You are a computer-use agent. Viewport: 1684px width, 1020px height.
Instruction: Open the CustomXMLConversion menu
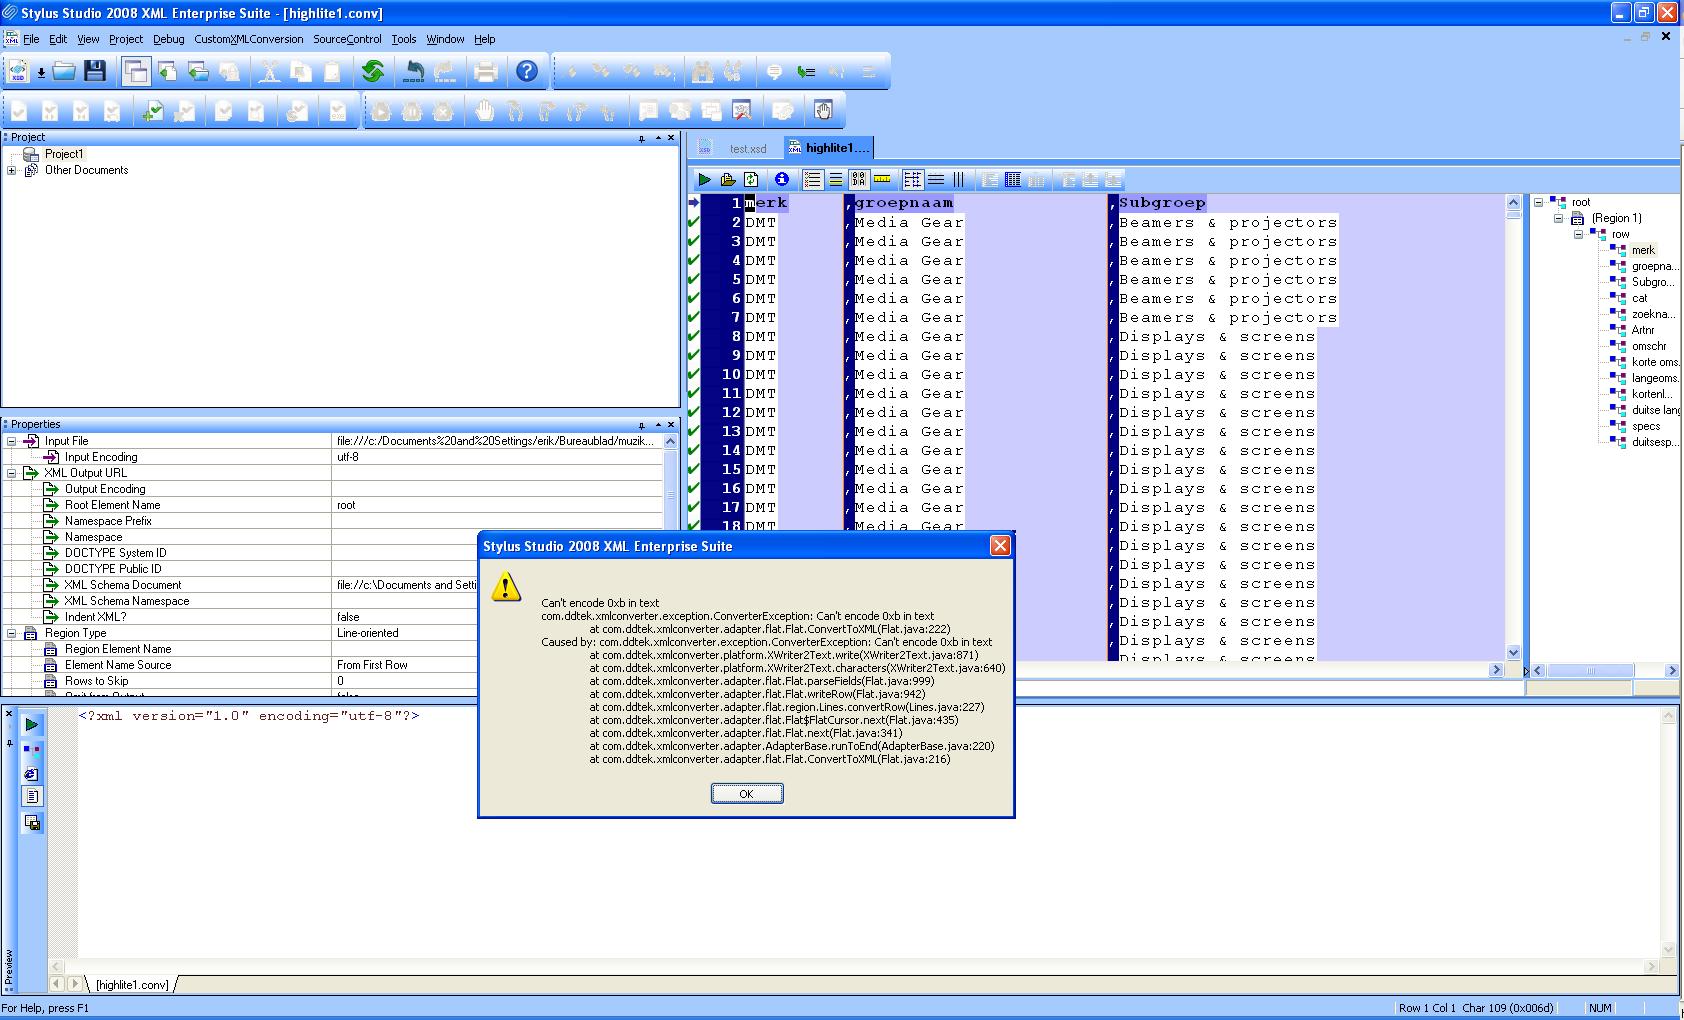pos(248,39)
